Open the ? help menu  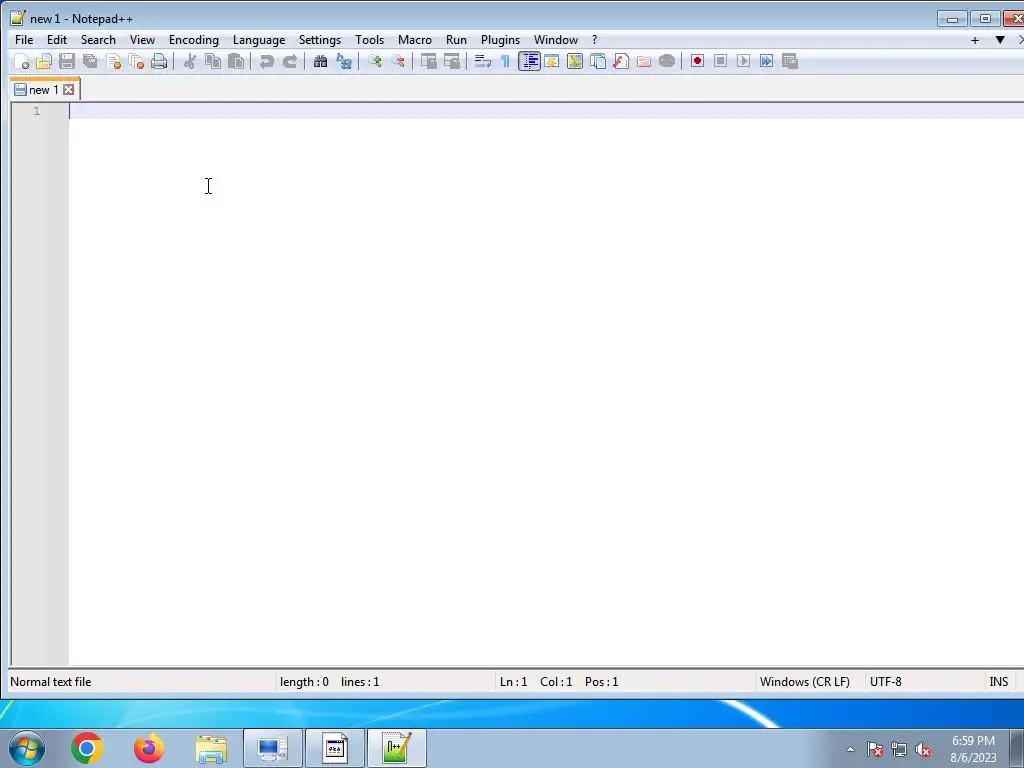(x=594, y=40)
